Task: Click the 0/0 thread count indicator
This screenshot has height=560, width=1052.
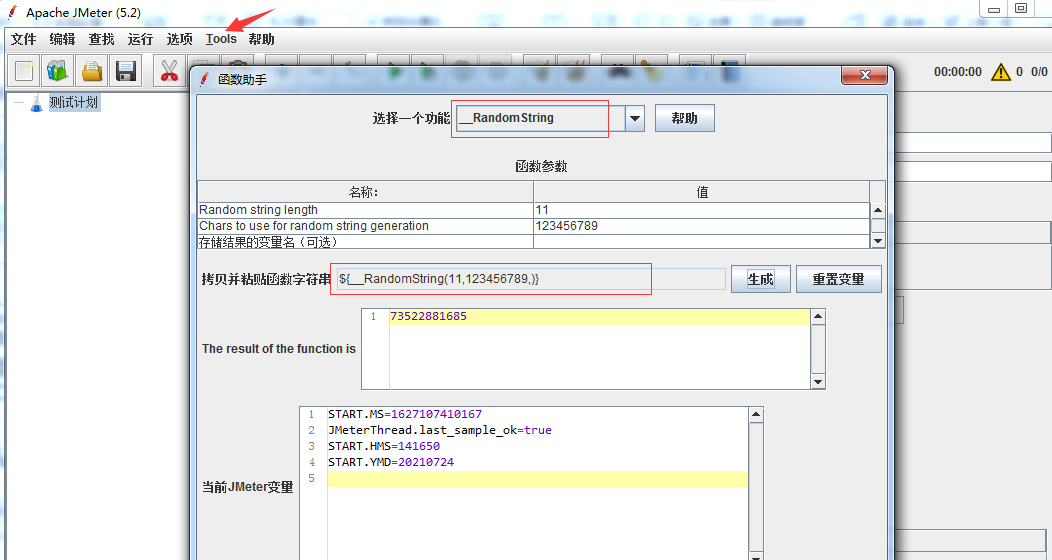Action: pyautogui.click(x=1039, y=72)
